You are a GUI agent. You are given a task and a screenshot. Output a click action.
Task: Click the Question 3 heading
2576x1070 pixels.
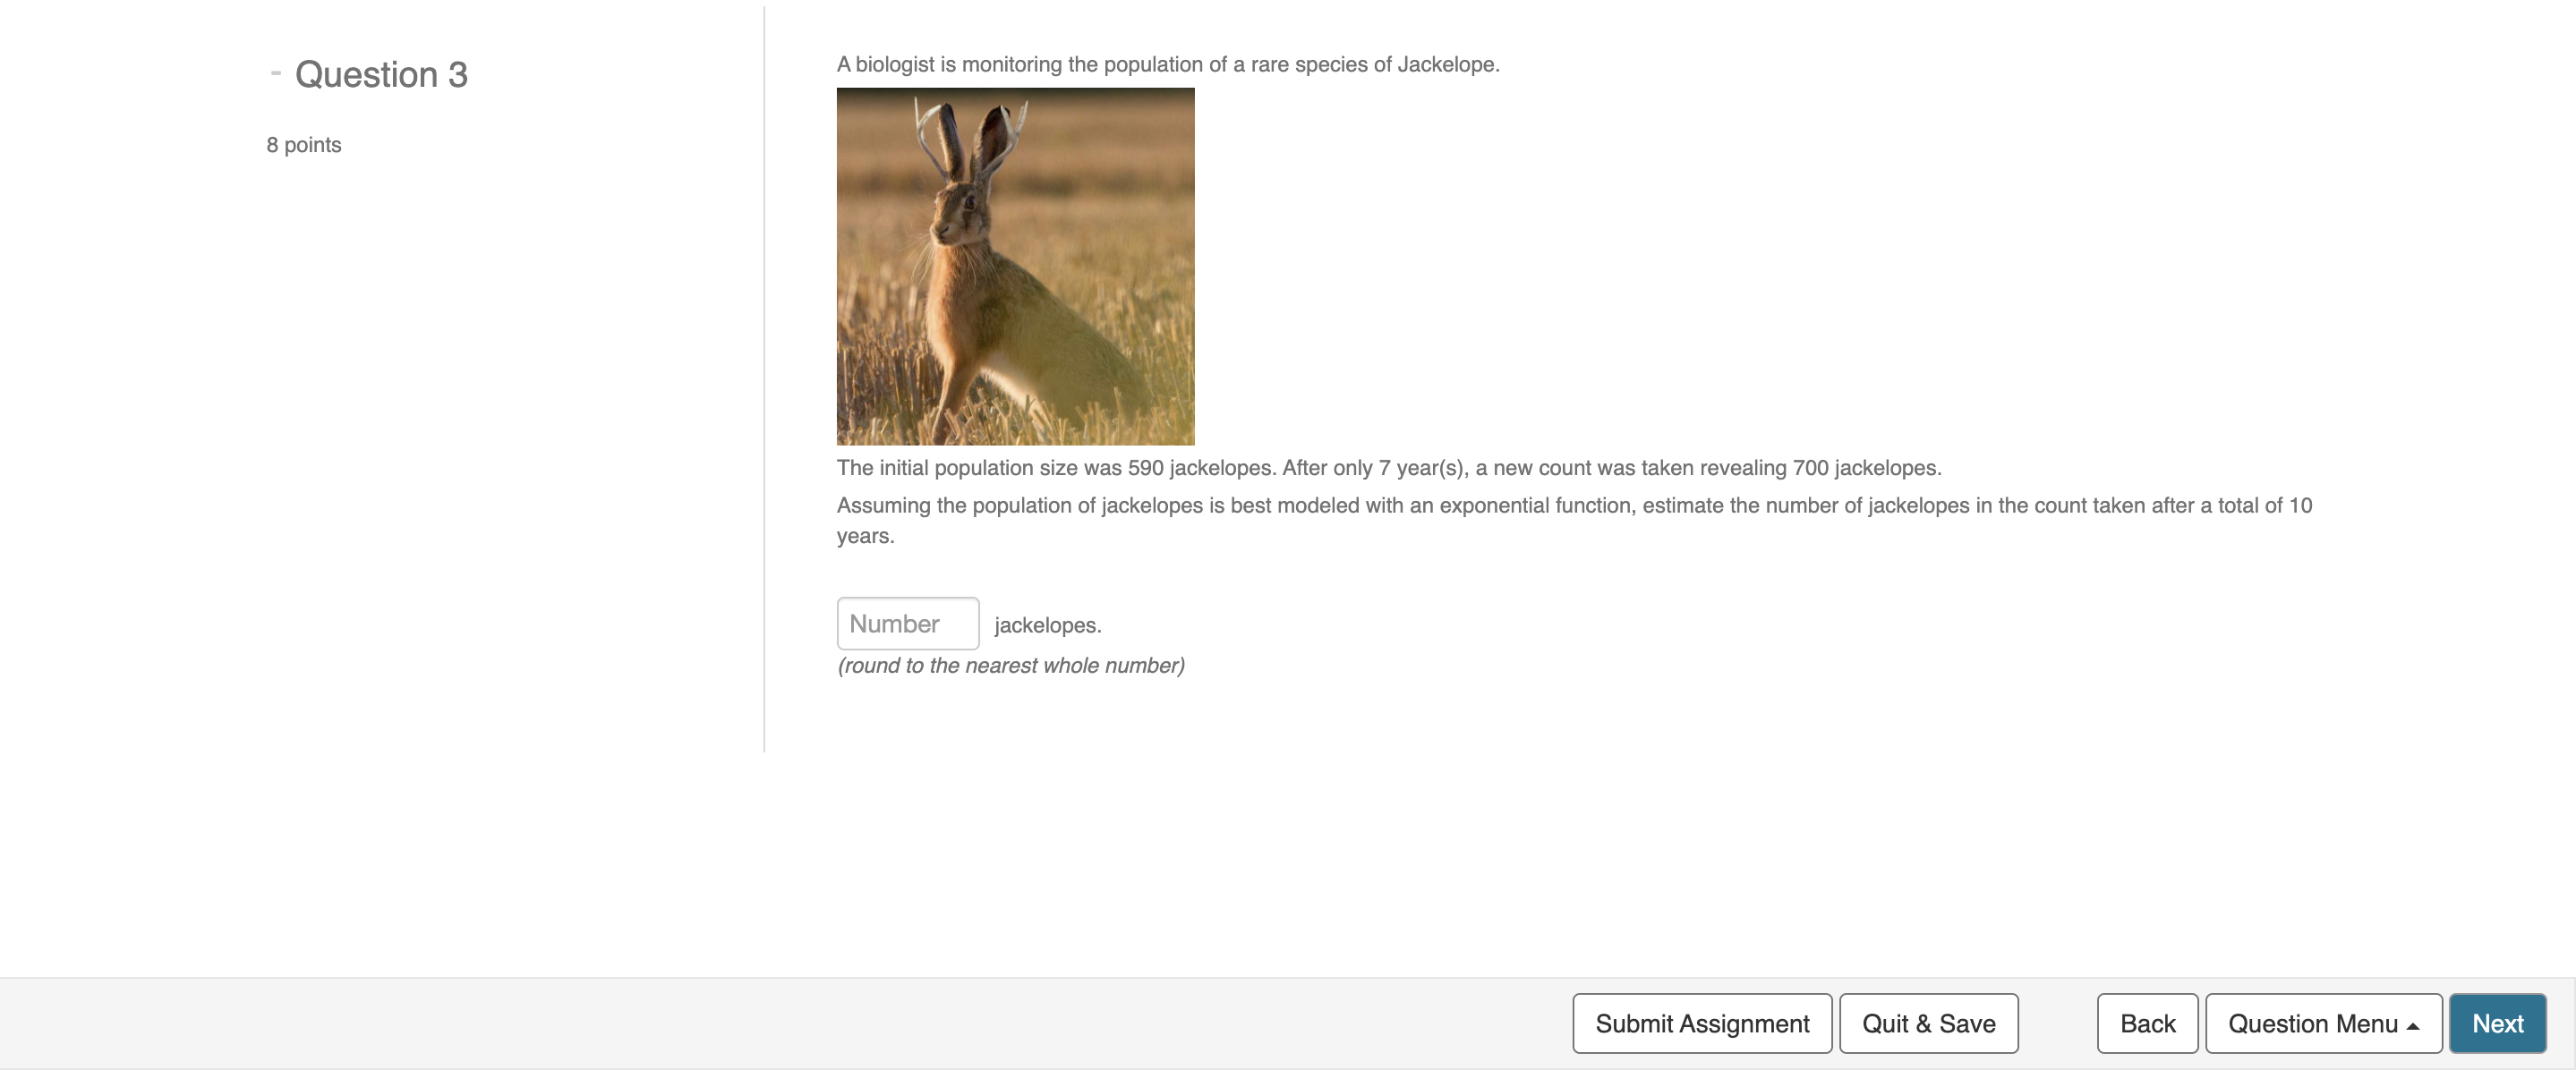(x=381, y=74)
